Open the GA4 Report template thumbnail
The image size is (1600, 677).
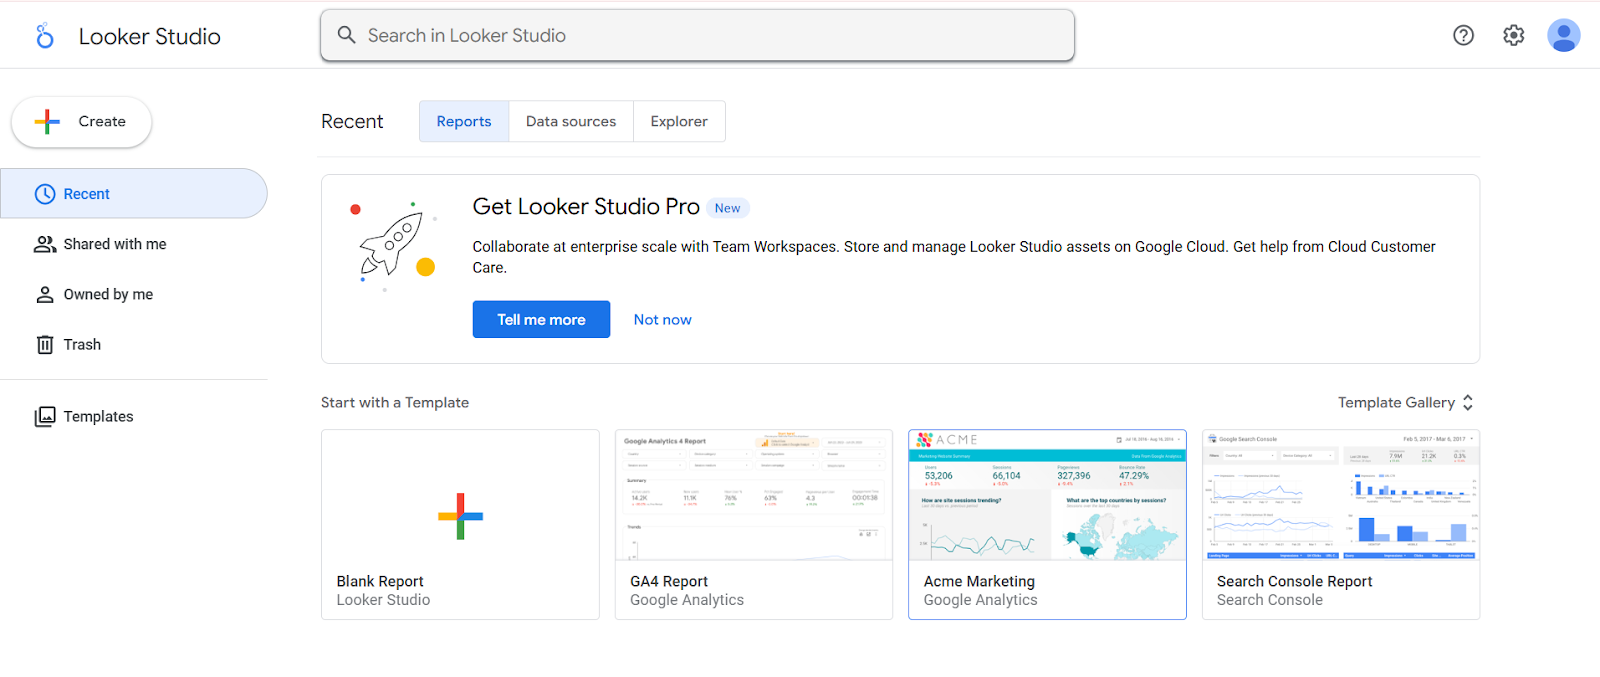pyautogui.click(x=754, y=495)
